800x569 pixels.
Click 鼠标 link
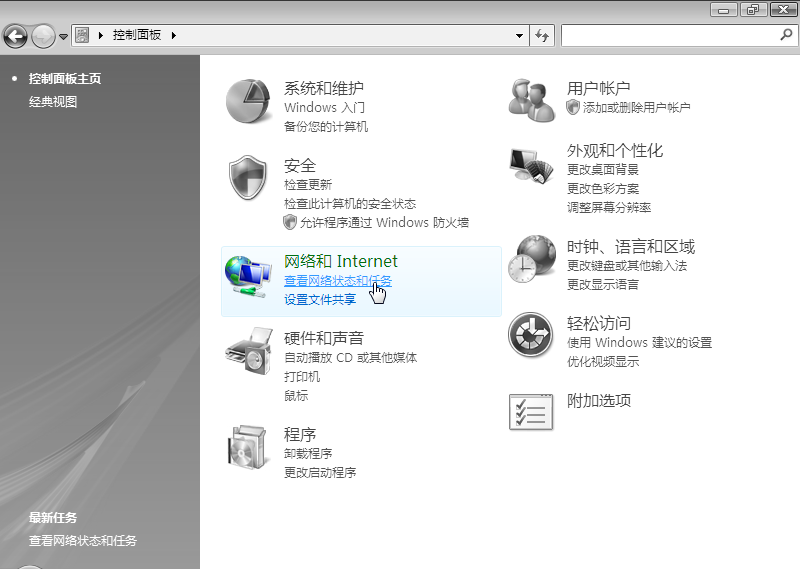[296, 395]
